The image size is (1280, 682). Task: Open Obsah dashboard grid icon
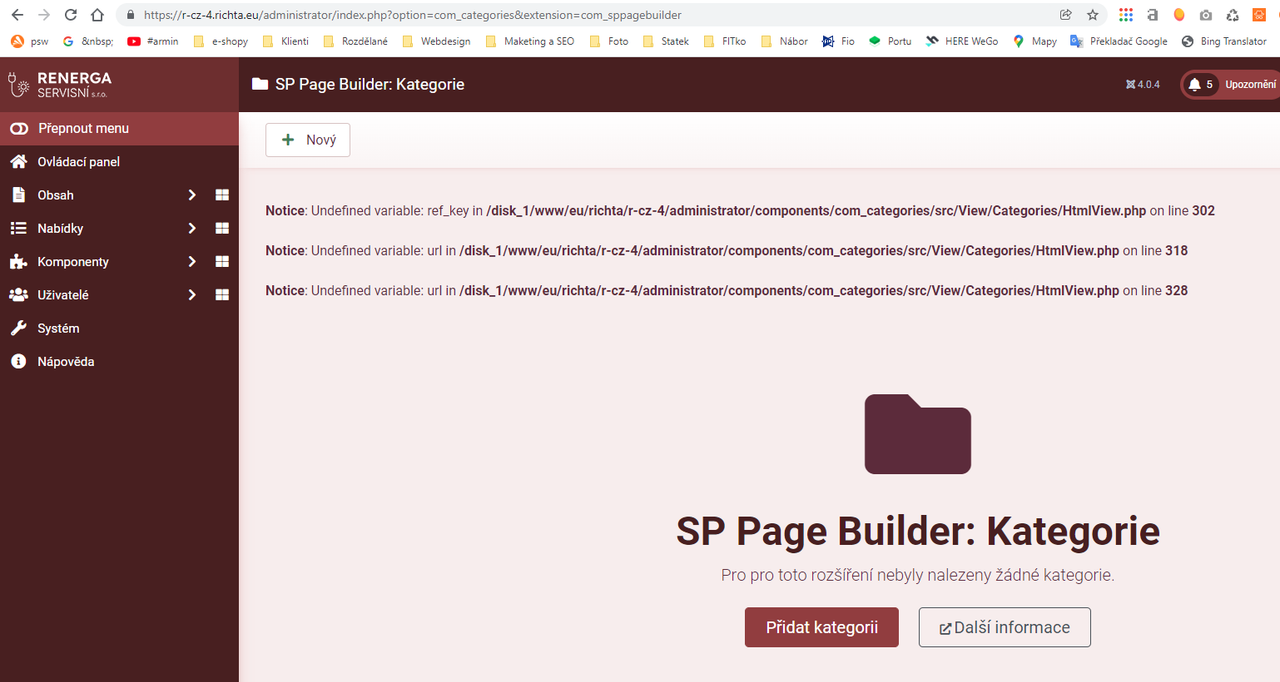(x=222, y=195)
